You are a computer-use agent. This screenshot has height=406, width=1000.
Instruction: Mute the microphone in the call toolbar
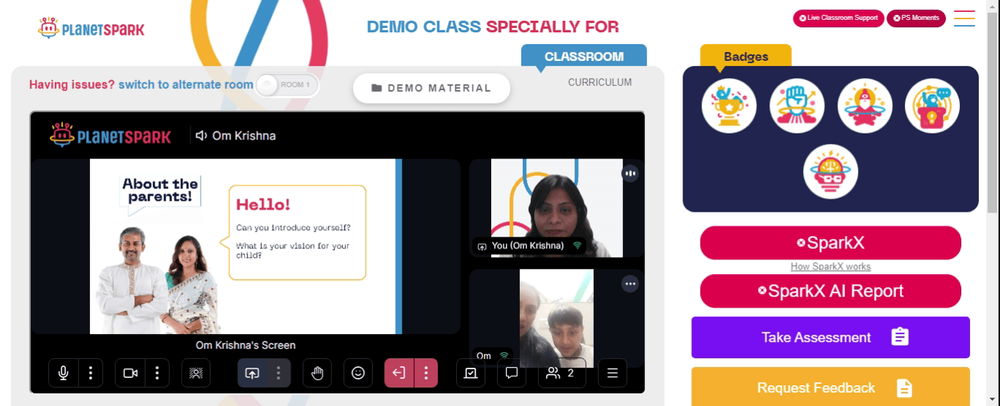pyautogui.click(x=64, y=373)
